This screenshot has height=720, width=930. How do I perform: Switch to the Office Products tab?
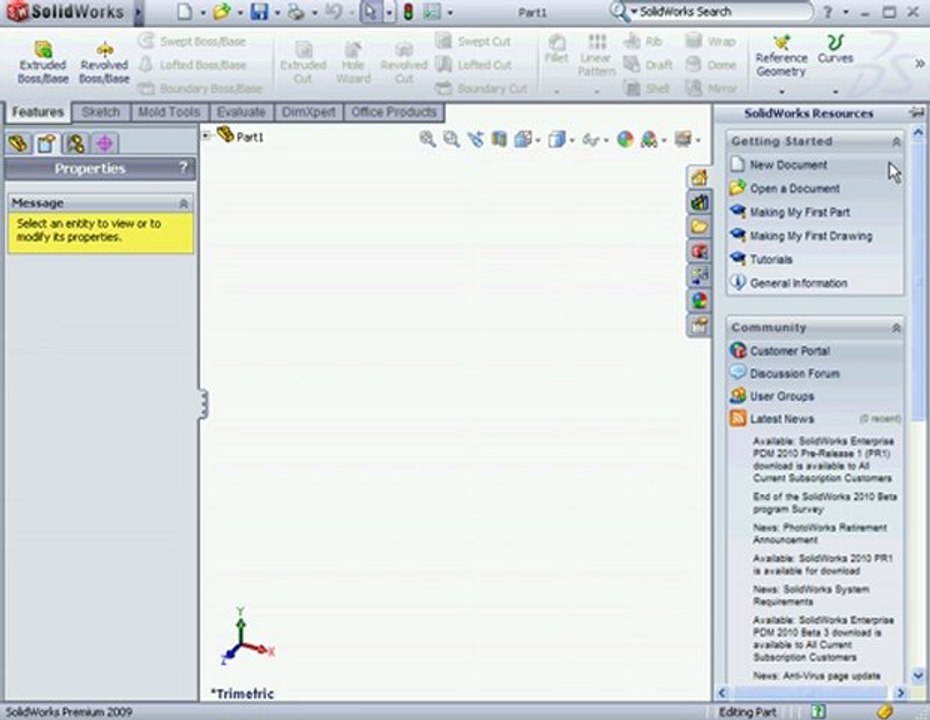394,112
